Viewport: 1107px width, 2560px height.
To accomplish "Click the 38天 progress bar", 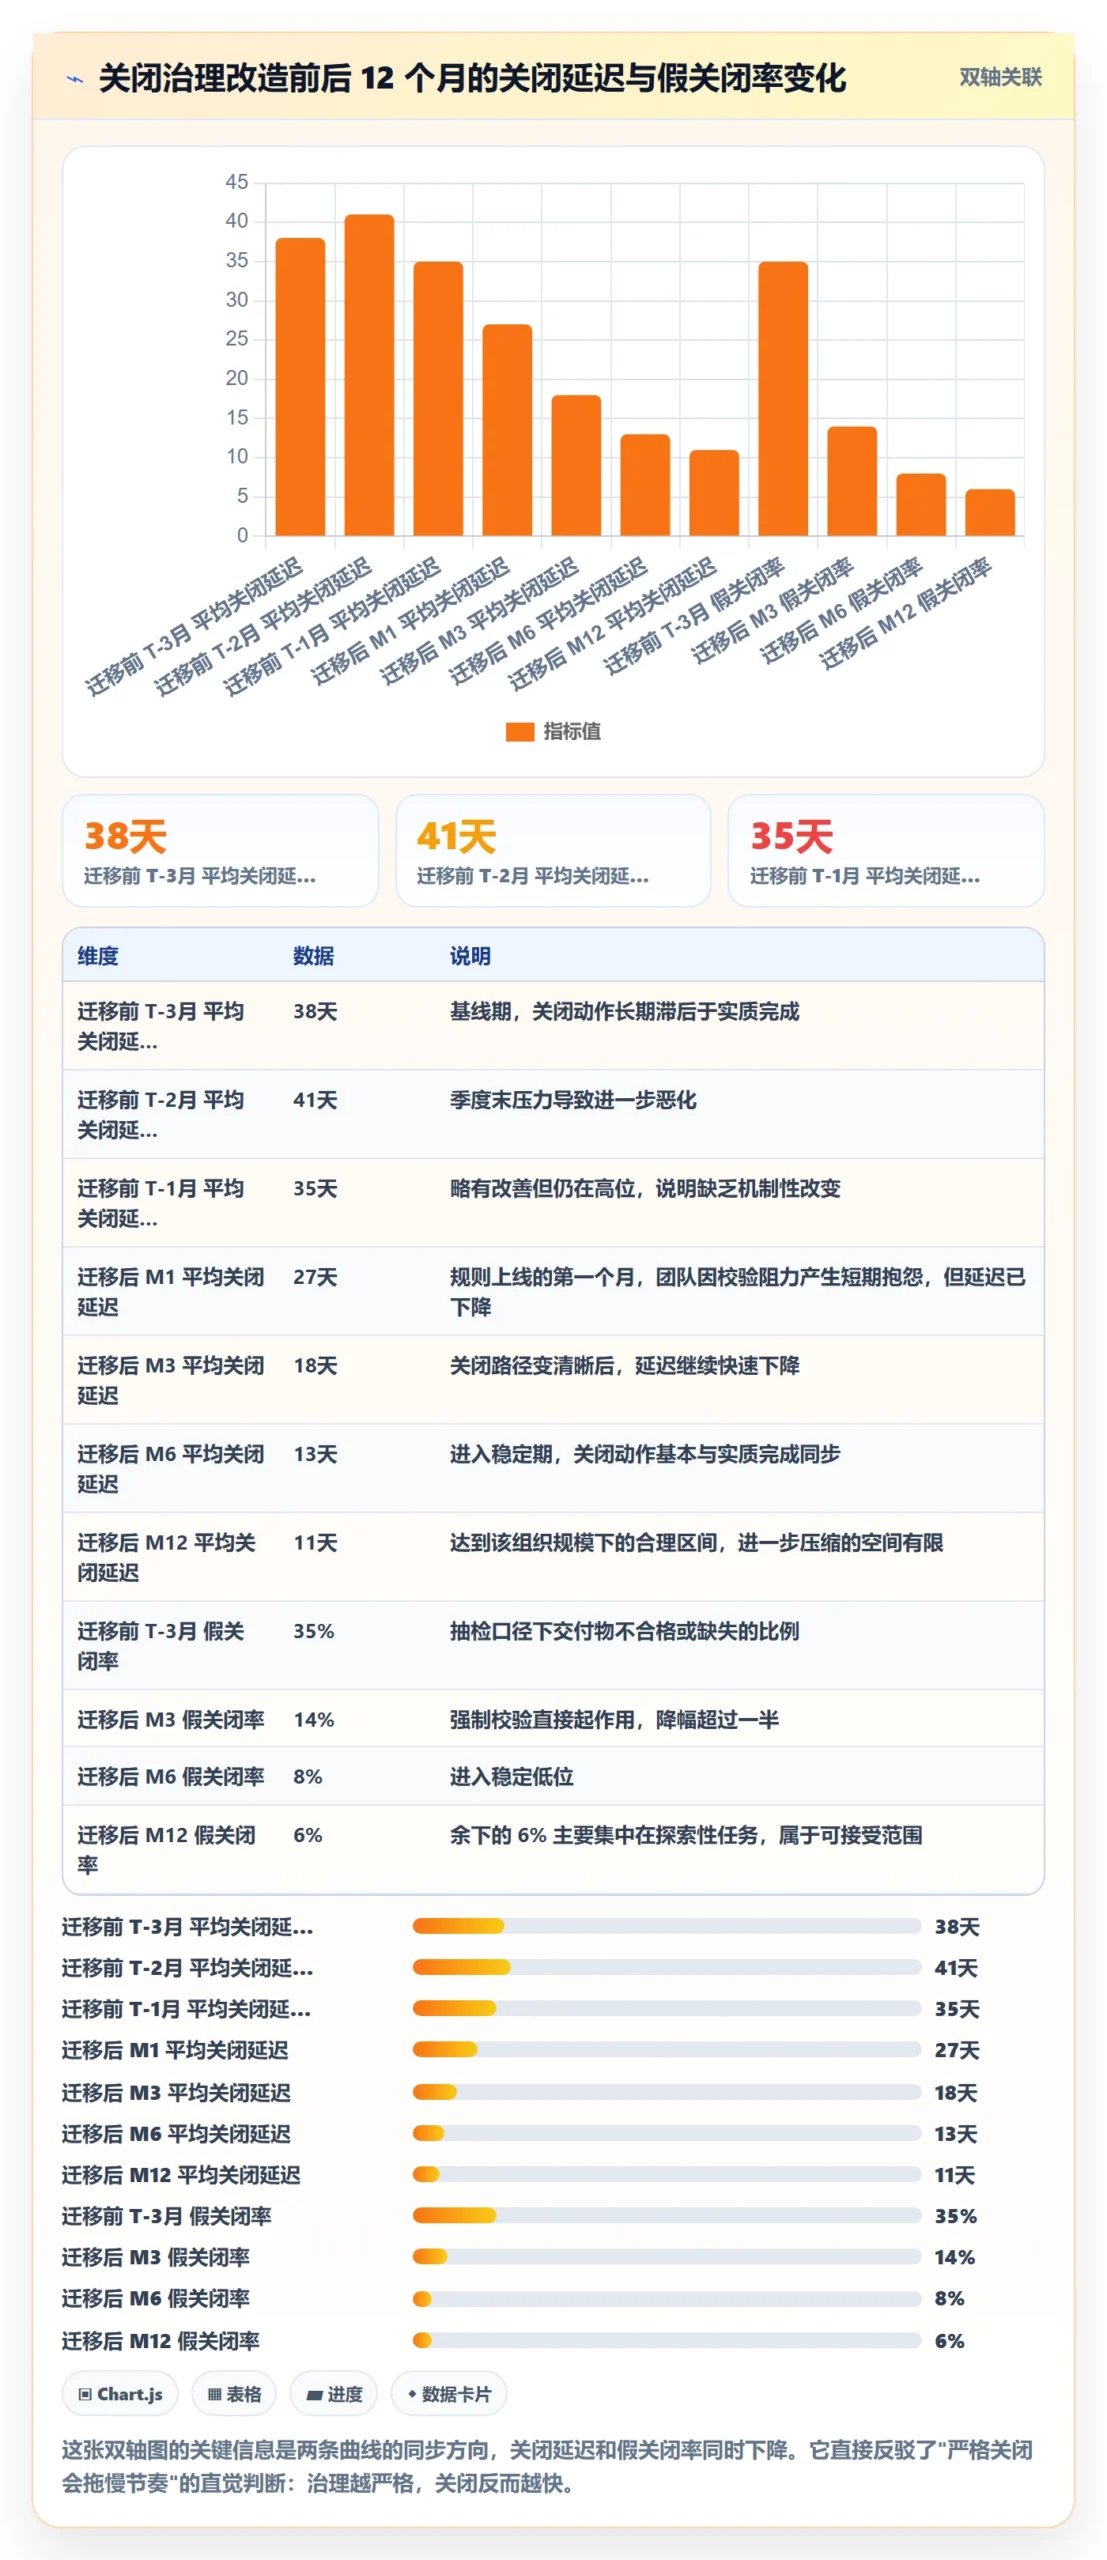I will point(667,1926).
